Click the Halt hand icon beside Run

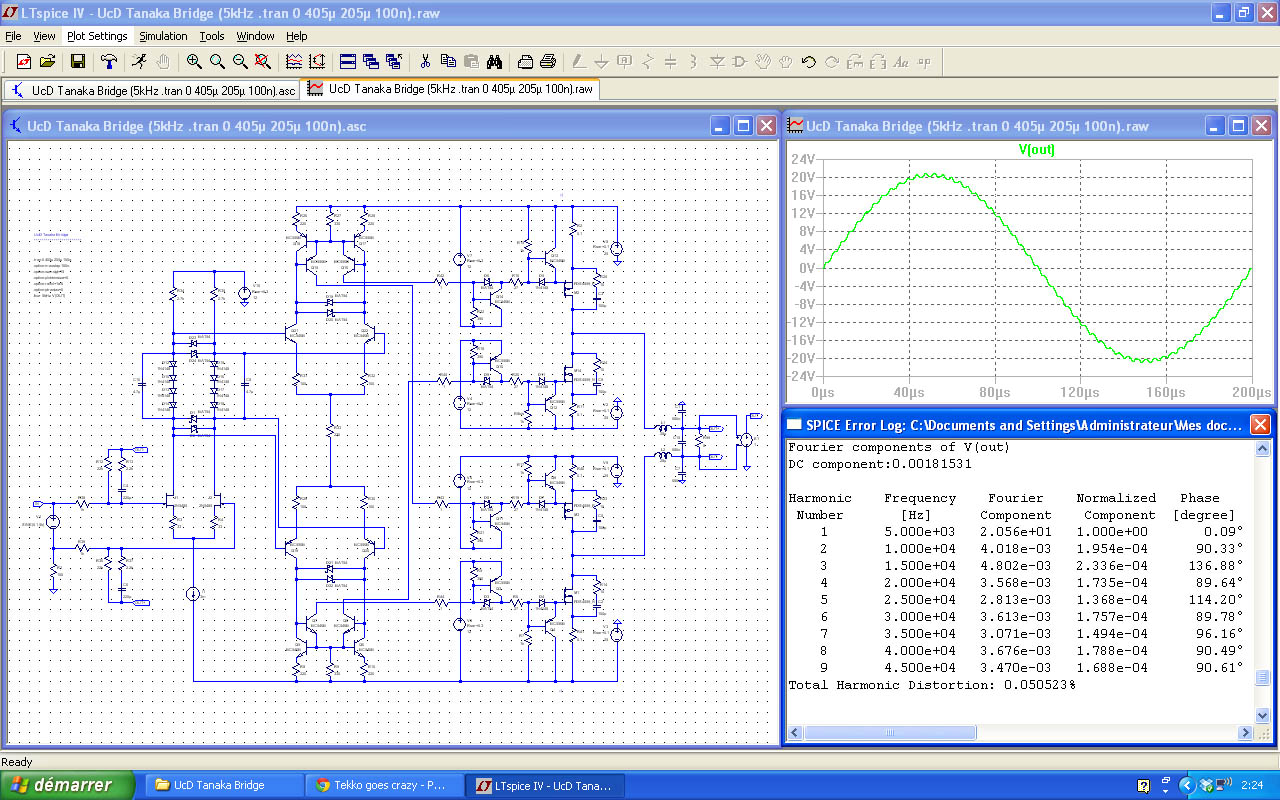click(x=162, y=62)
